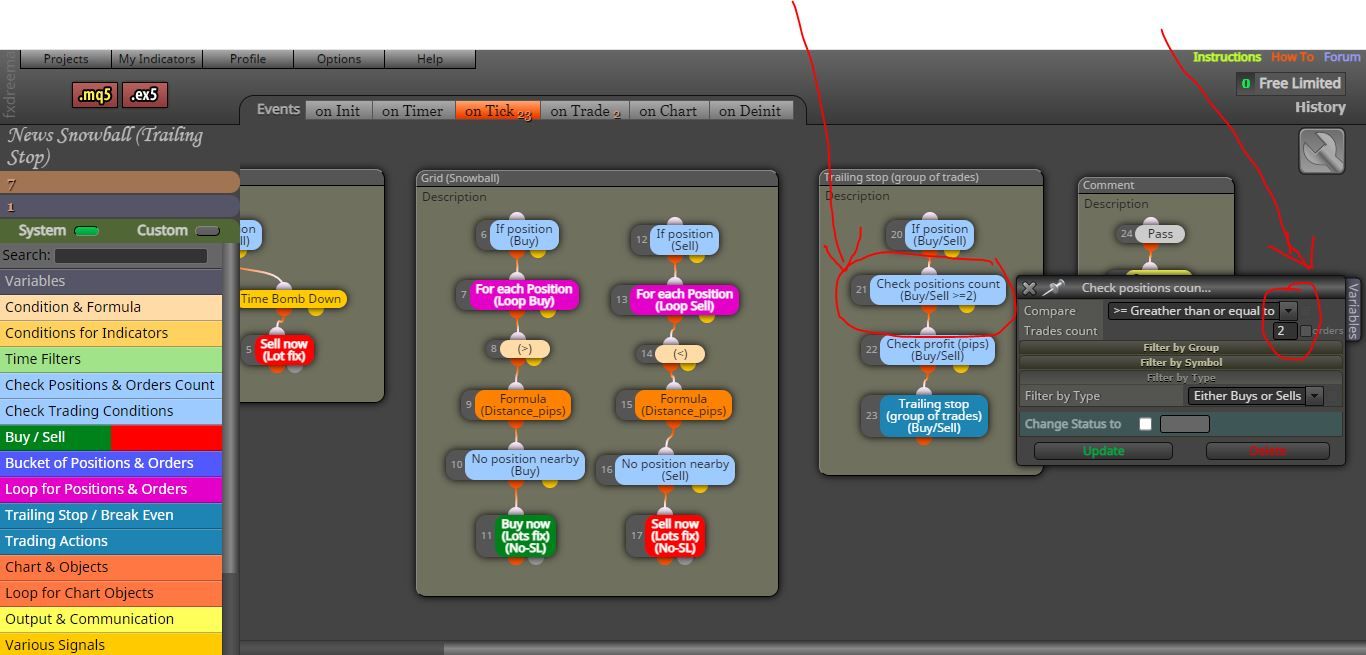Select block 7 For each Position (Loop Buy)
This screenshot has width=1366, height=655.
pyautogui.click(x=523, y=295)
